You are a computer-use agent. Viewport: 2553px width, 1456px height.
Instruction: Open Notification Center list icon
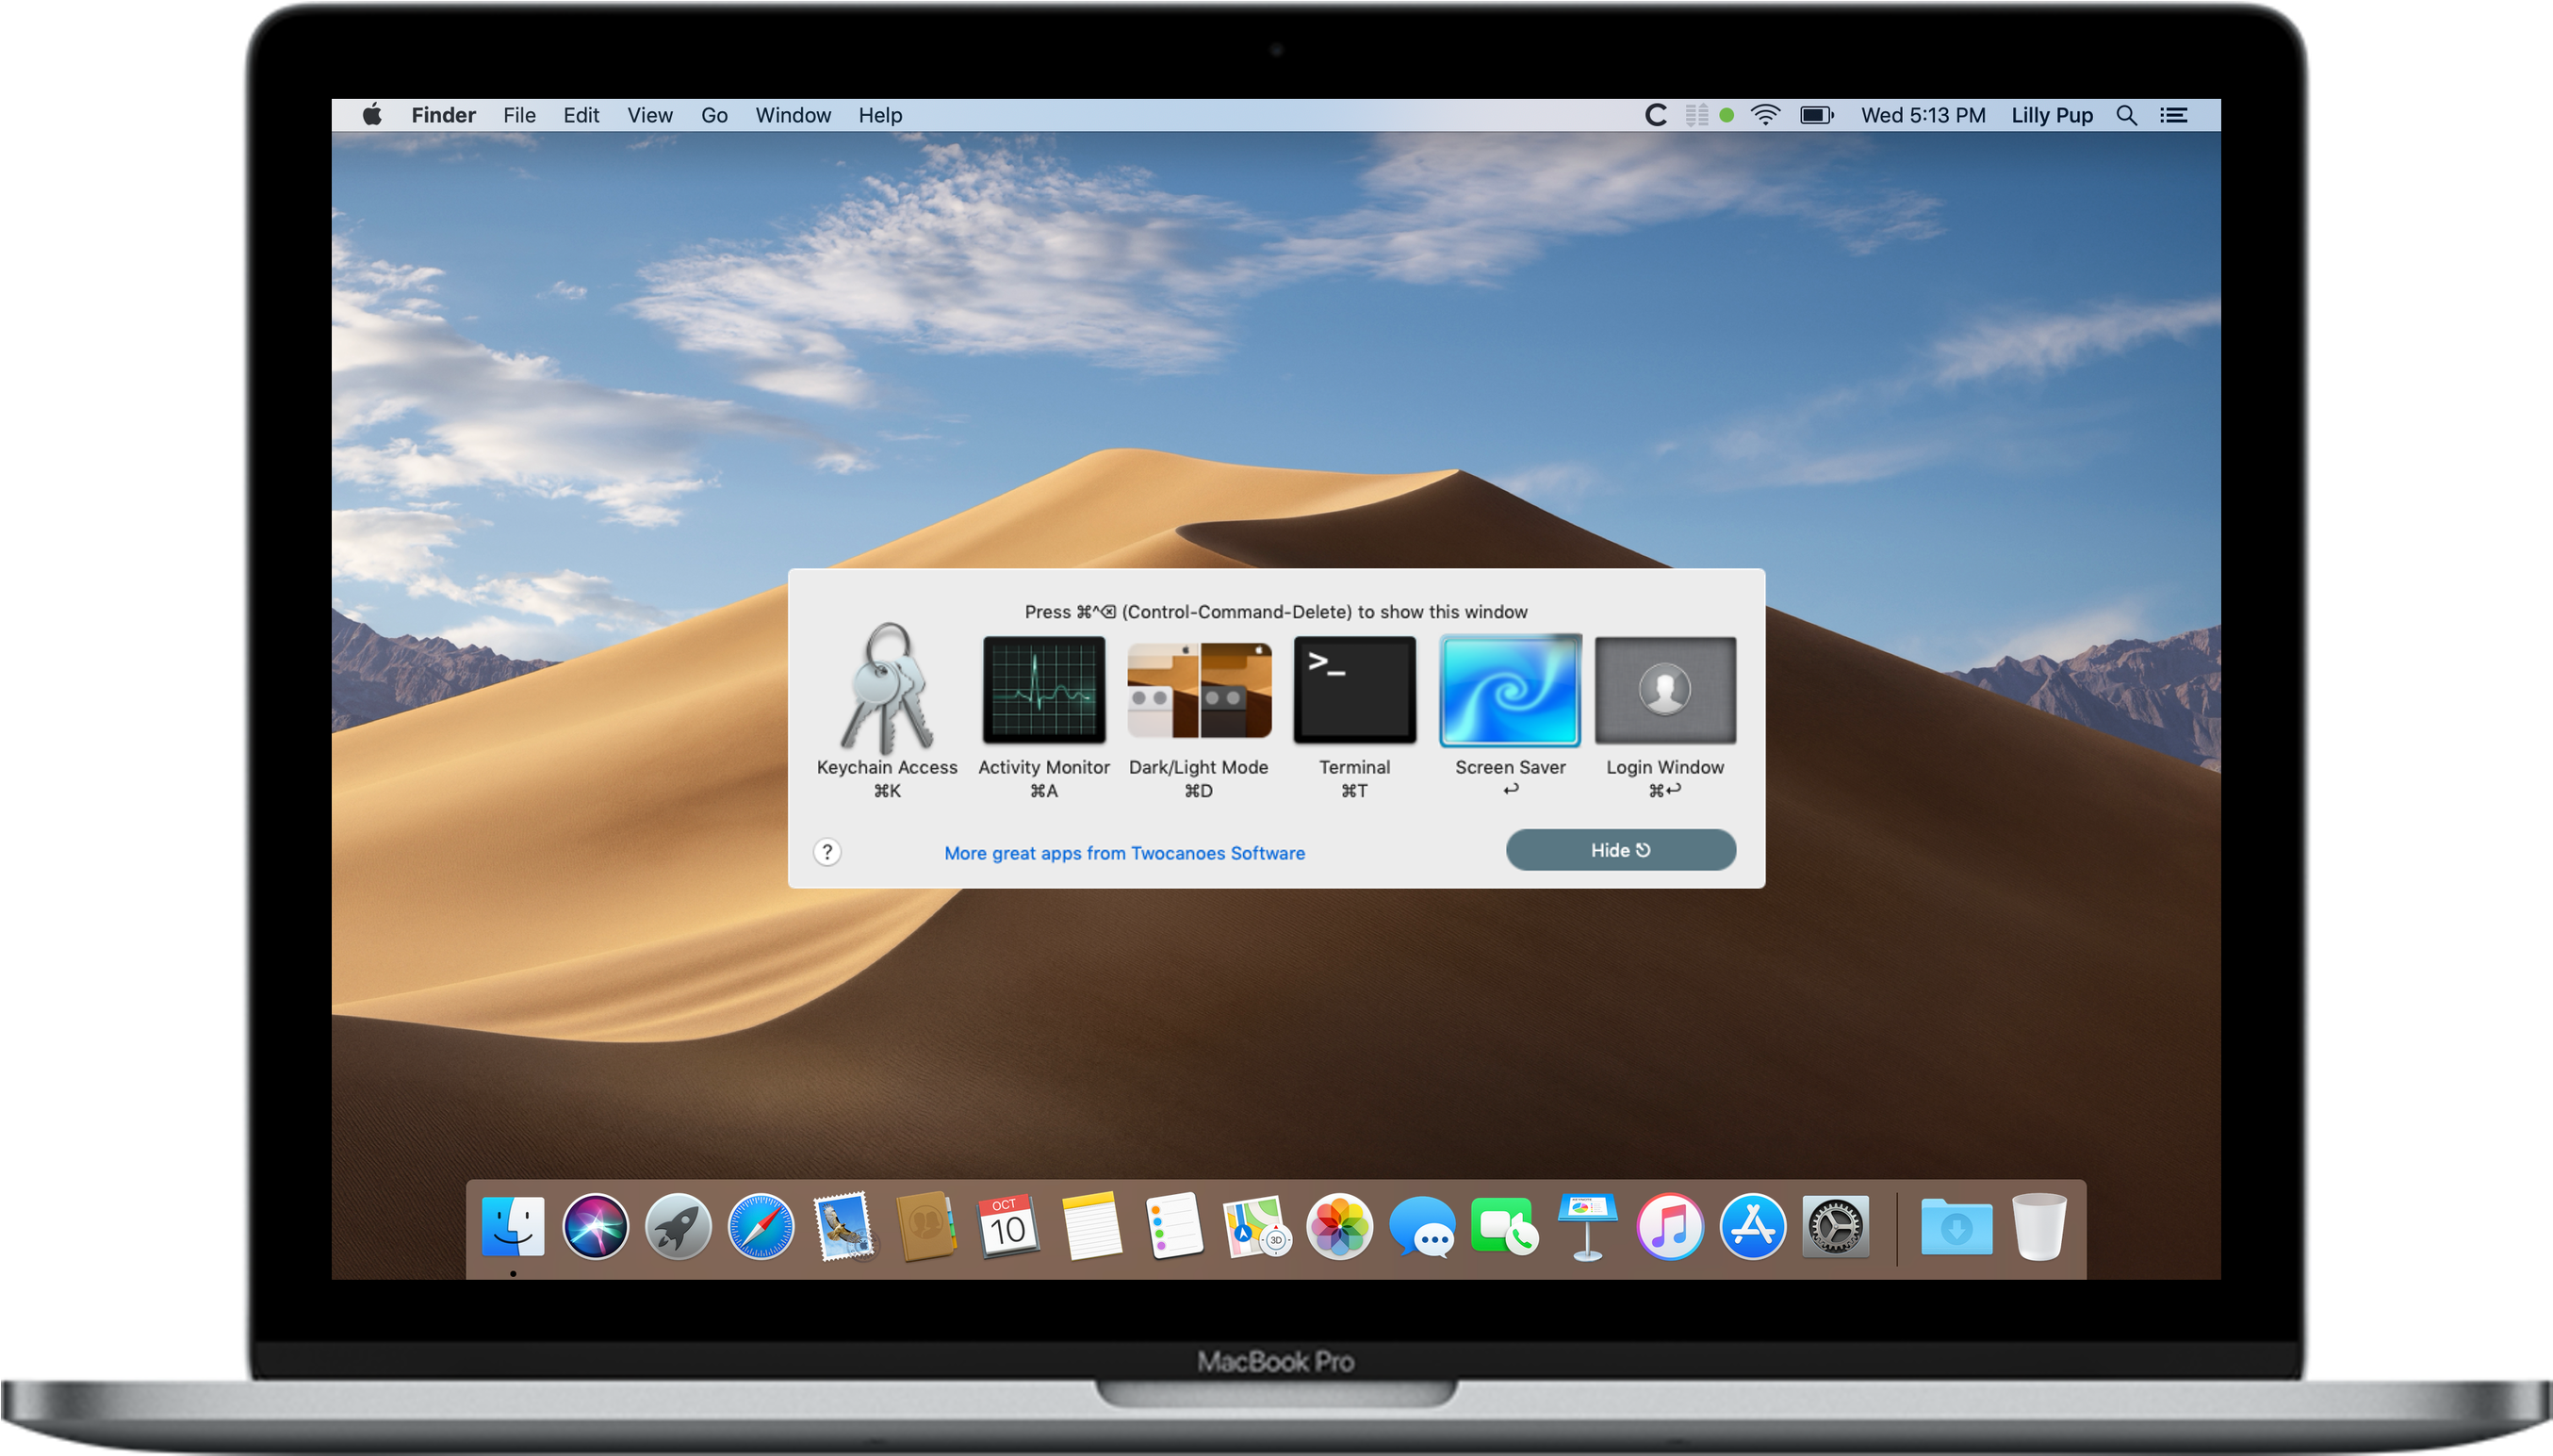pos(2173,115)
